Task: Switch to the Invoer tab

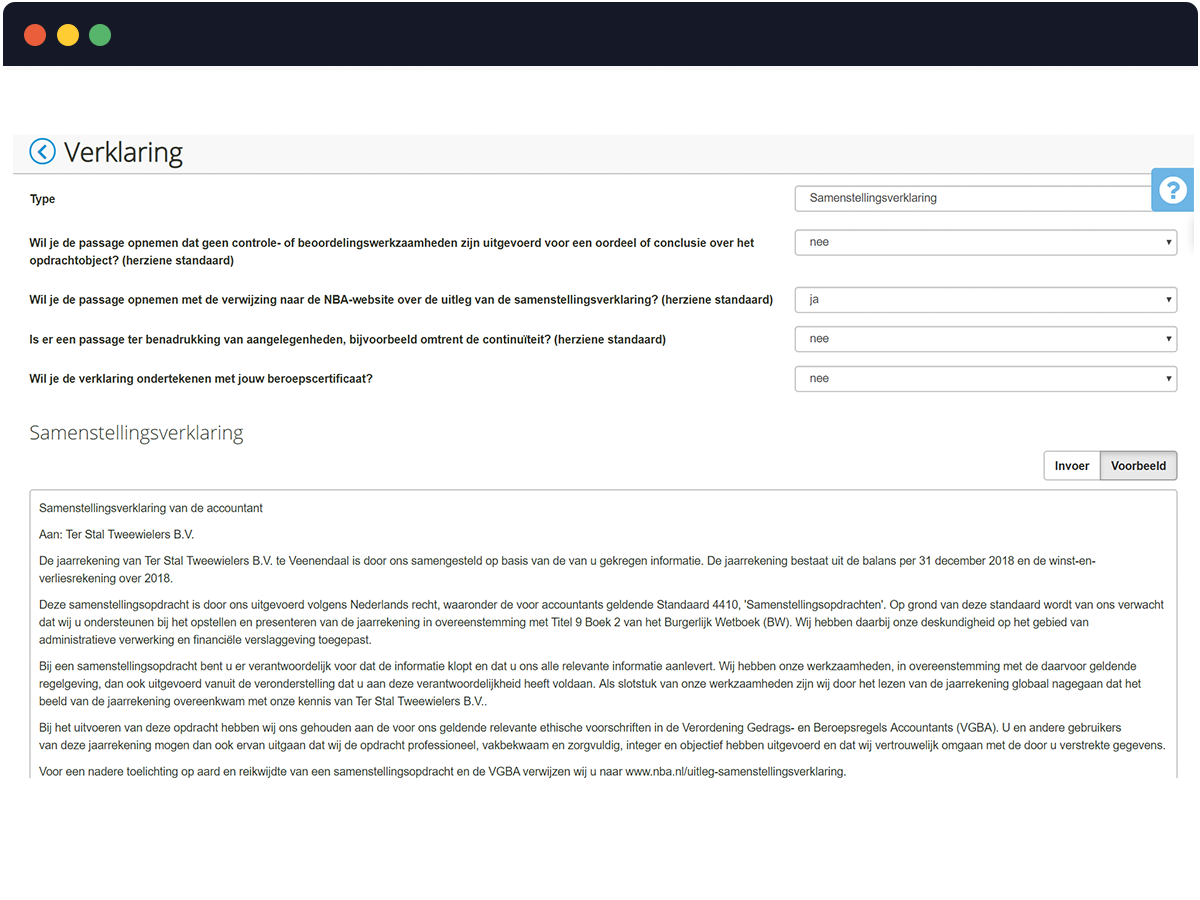Action: [x=1071, y=466]
